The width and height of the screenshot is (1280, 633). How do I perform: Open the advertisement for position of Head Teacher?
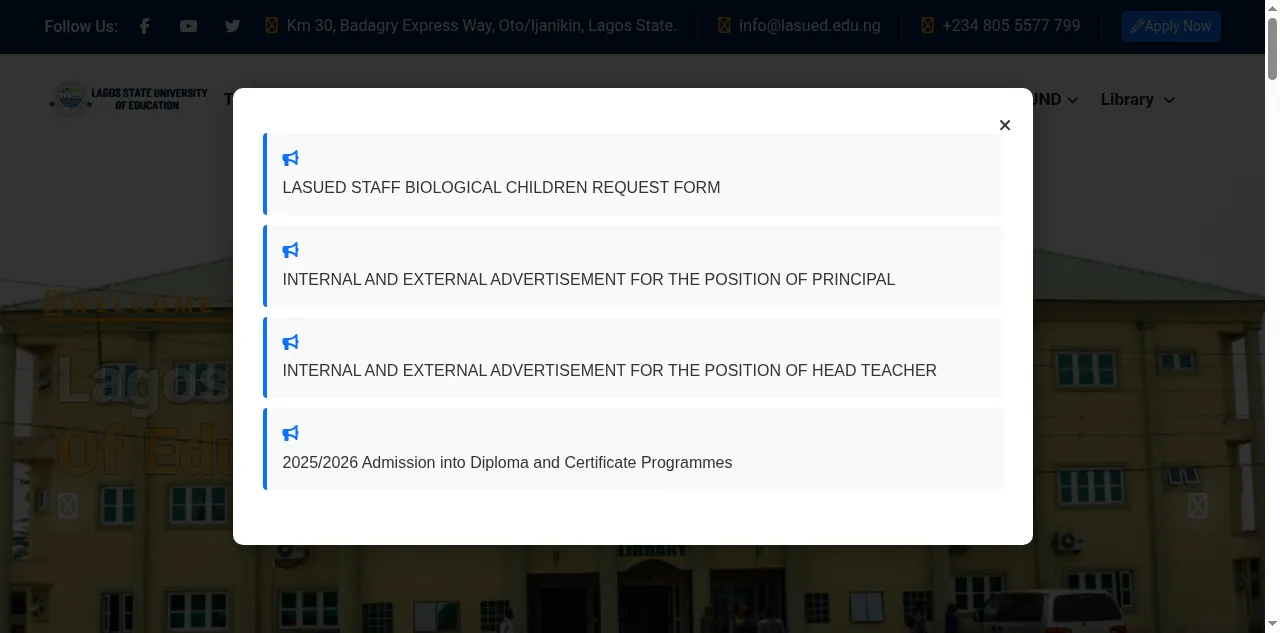610,370
